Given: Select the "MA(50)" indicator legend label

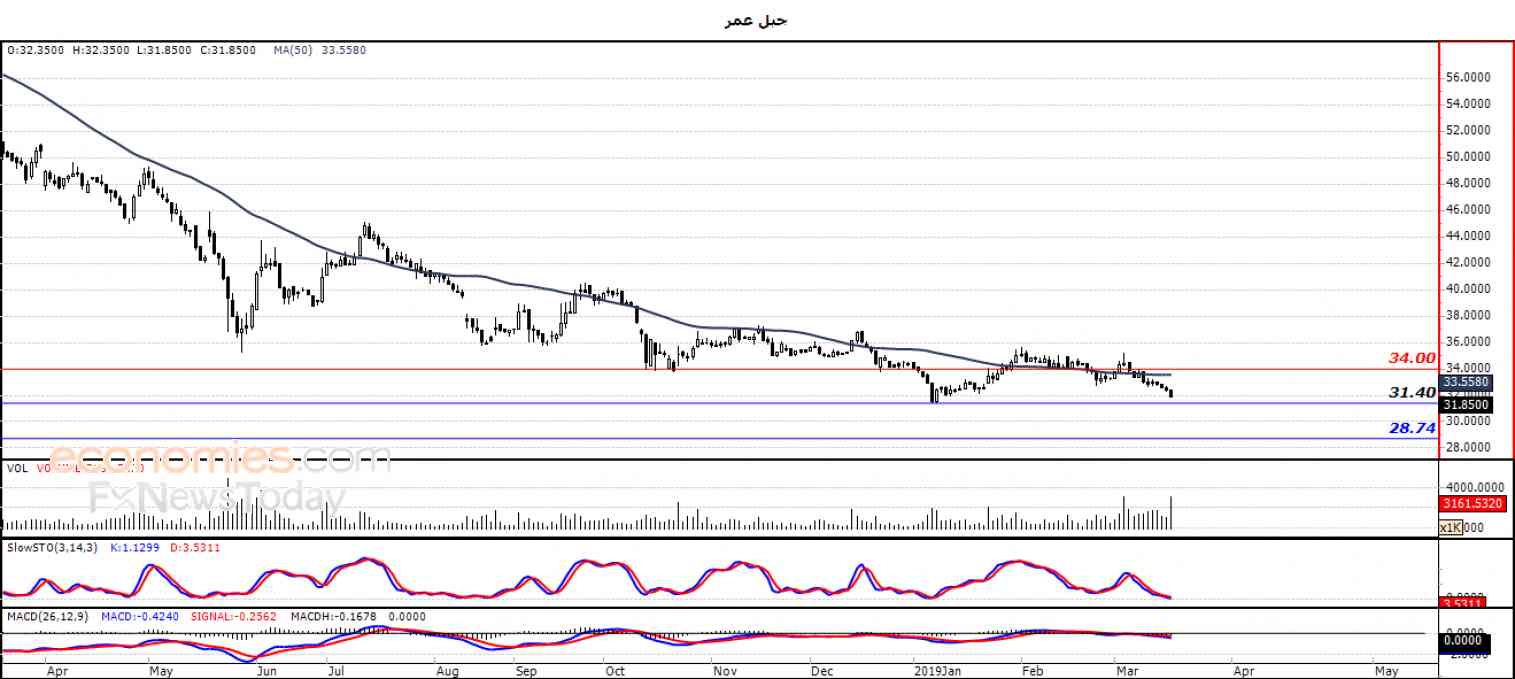Looking at the screenshot, I should tap(294, 49).
